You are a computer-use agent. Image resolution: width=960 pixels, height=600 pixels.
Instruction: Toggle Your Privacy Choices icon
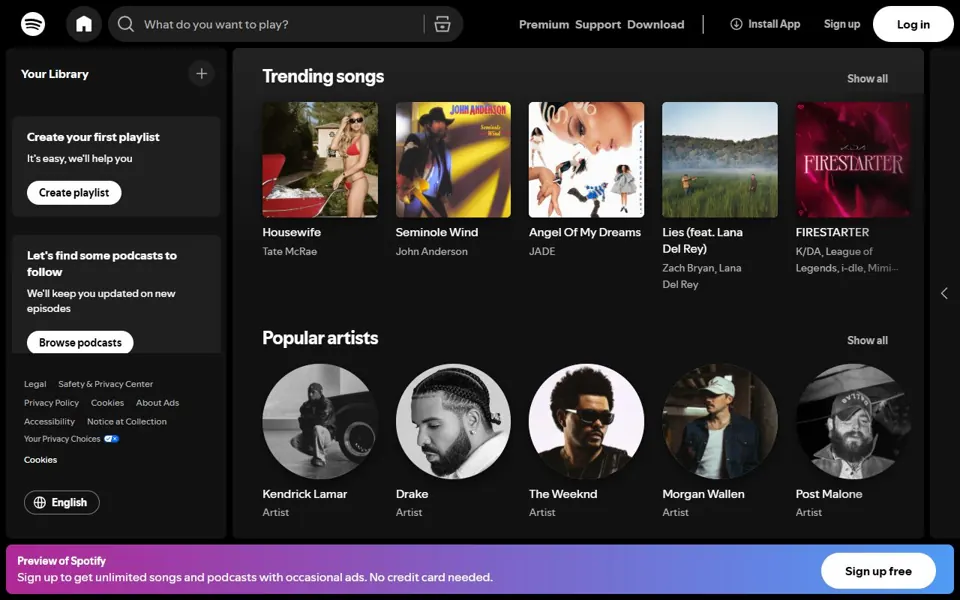click(x=111, y=439)
